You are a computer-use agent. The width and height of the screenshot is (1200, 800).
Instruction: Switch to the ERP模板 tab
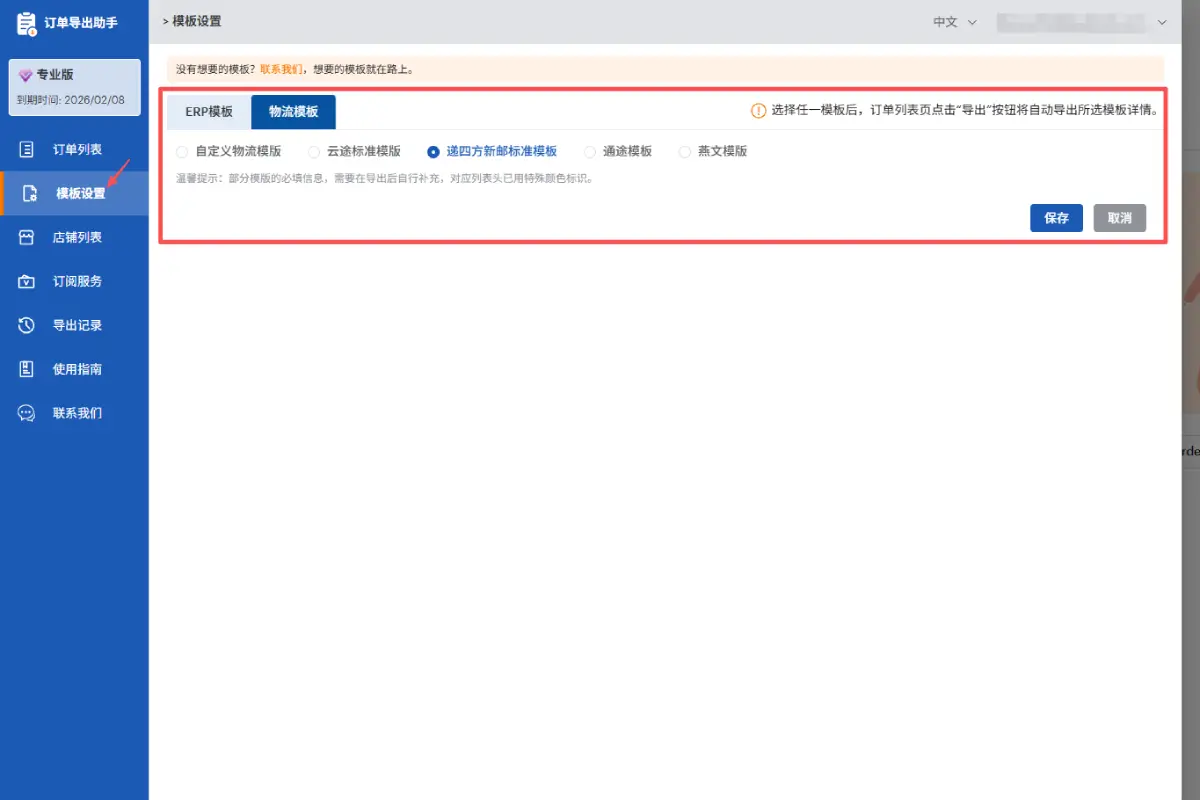coord(209,112)
